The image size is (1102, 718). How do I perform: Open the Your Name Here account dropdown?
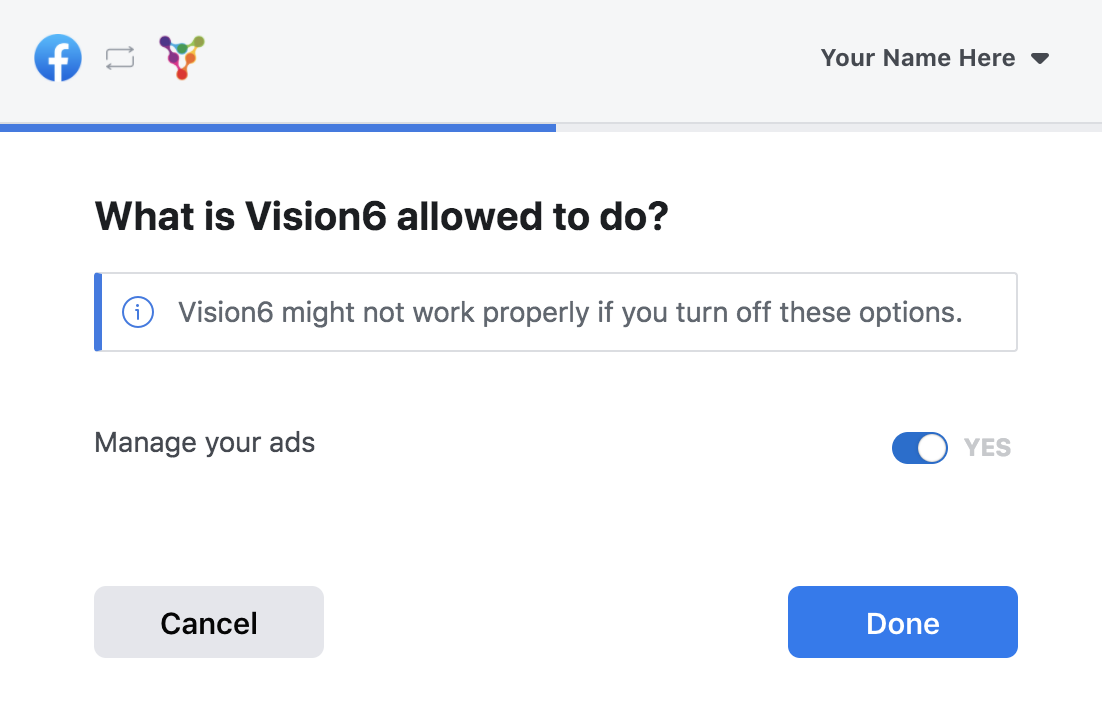[935, 58]
